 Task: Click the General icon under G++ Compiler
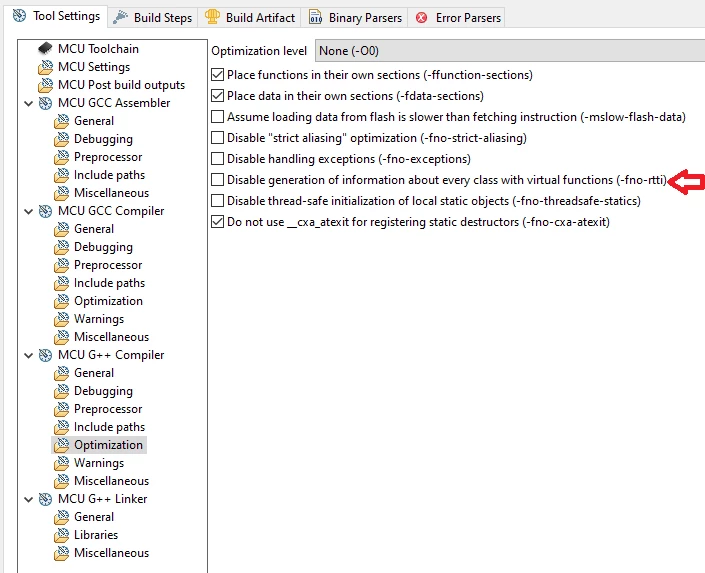tap(61, 373)
